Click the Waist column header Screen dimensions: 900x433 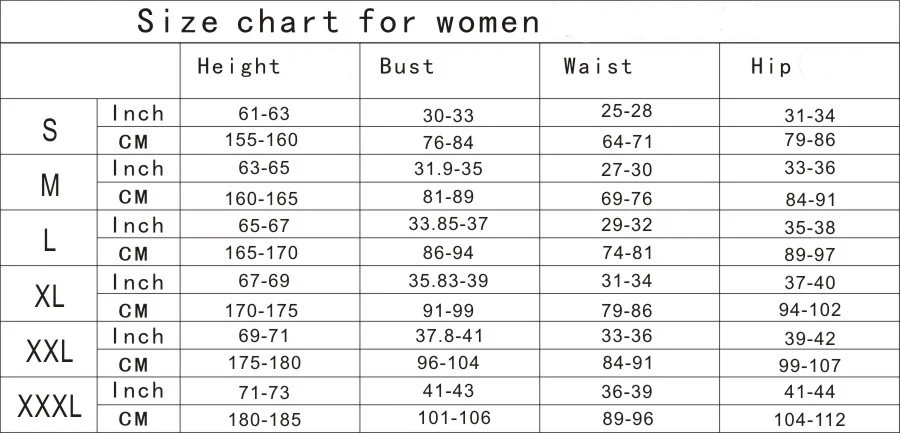pyautogui.click(x=598, y=68)
